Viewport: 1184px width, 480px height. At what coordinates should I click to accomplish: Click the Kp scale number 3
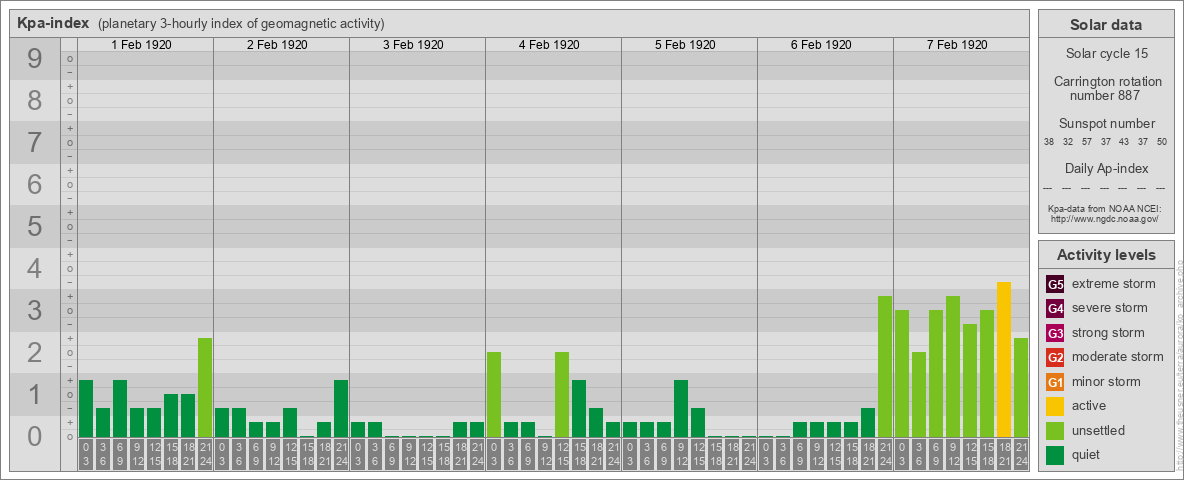35,310
